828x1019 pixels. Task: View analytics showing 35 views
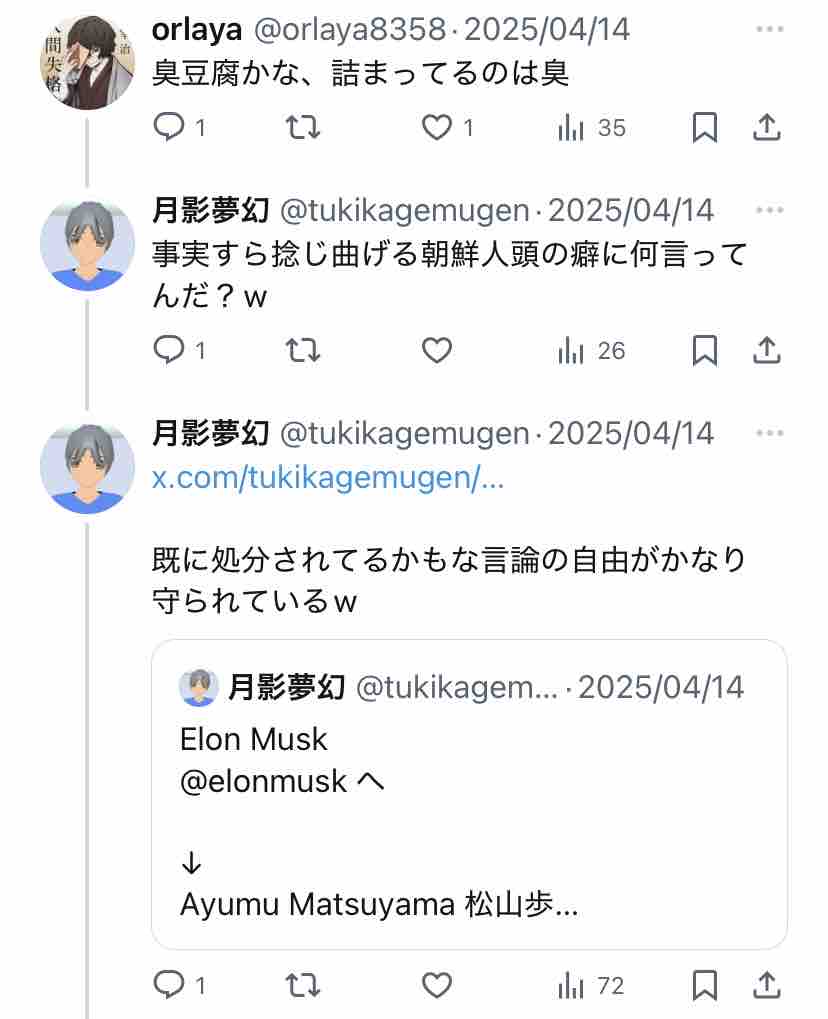point(591,128)
